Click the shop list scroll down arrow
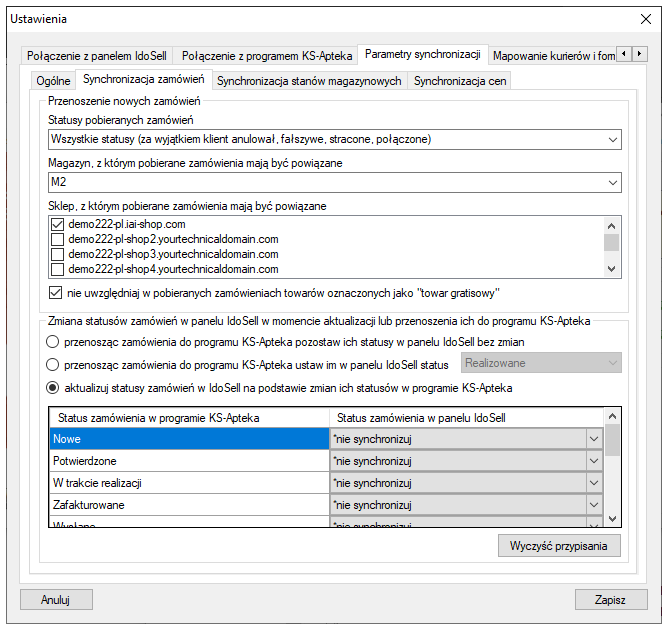The width and height of the screenshot is (668, 630). pyautogui.click(x=612, y=268)
